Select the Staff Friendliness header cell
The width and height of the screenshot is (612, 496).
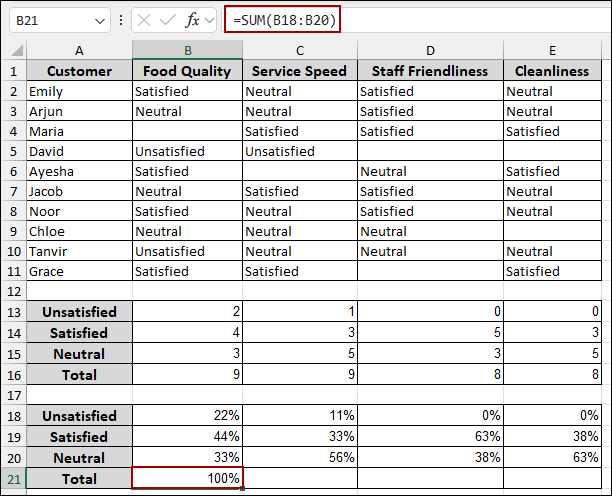(430, 71)
